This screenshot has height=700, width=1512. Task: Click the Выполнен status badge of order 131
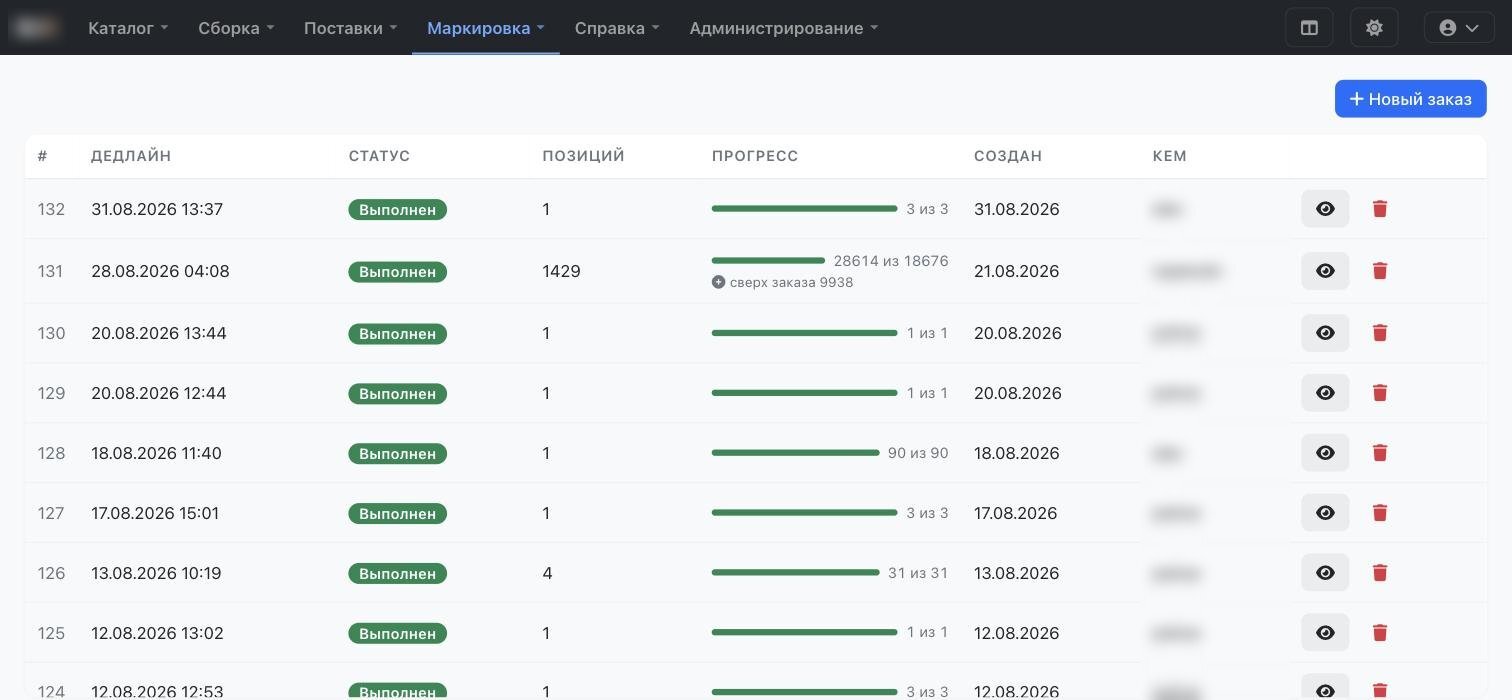tap(397, 271)
